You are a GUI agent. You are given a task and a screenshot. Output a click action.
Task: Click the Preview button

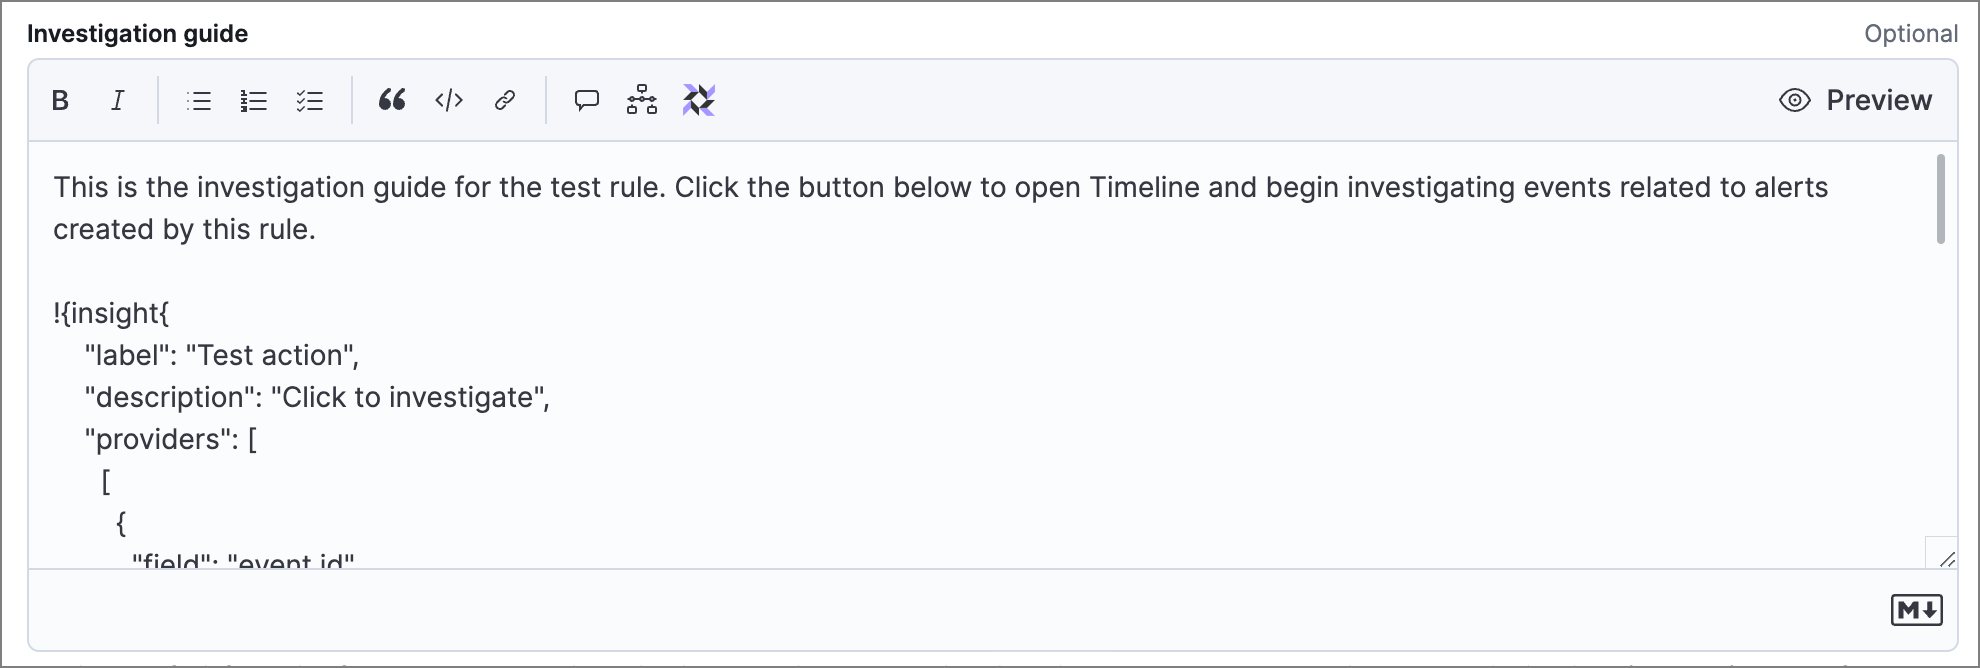coord(1878,100)
